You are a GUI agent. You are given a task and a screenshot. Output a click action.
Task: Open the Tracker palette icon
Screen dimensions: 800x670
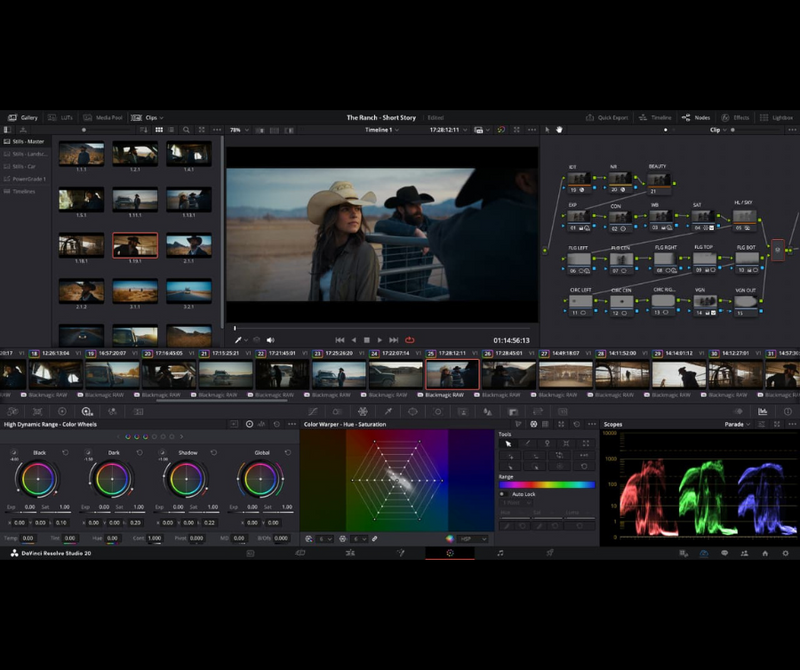tap(438, 412)
